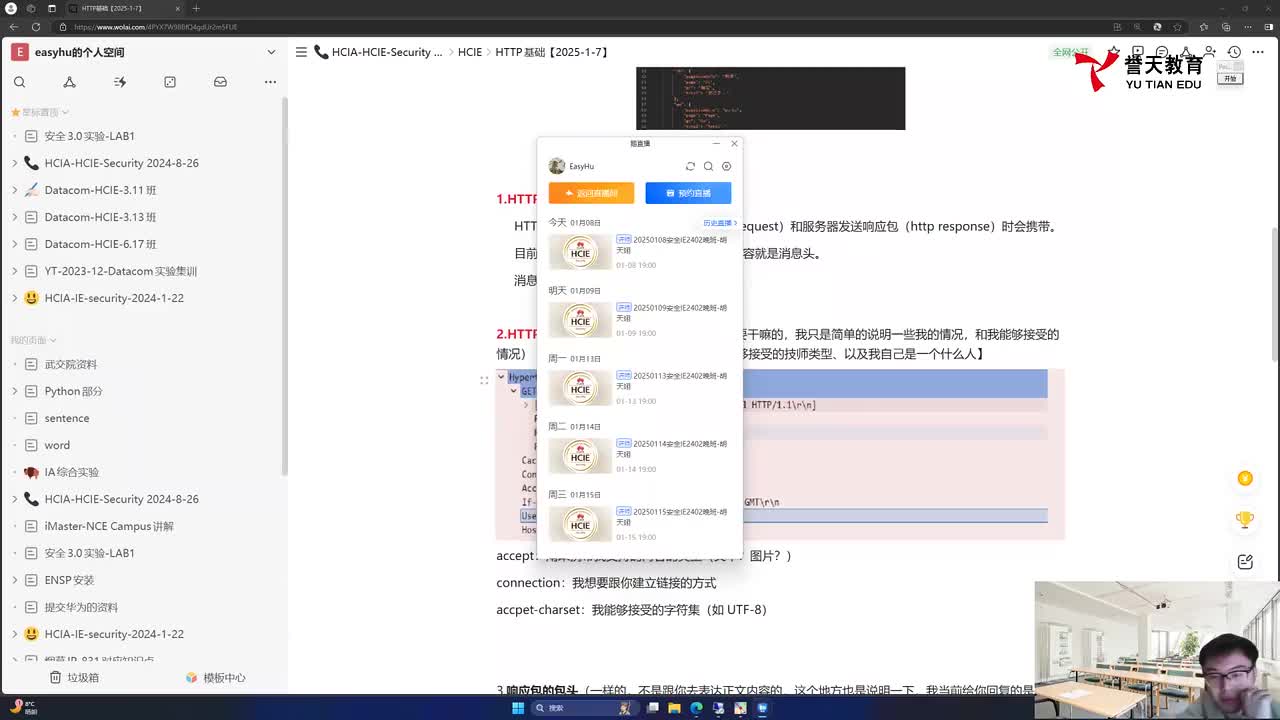Click the lightning quick-action icon in sidebar
Viewport: 1280px width, 720px height.
point(120,82)
